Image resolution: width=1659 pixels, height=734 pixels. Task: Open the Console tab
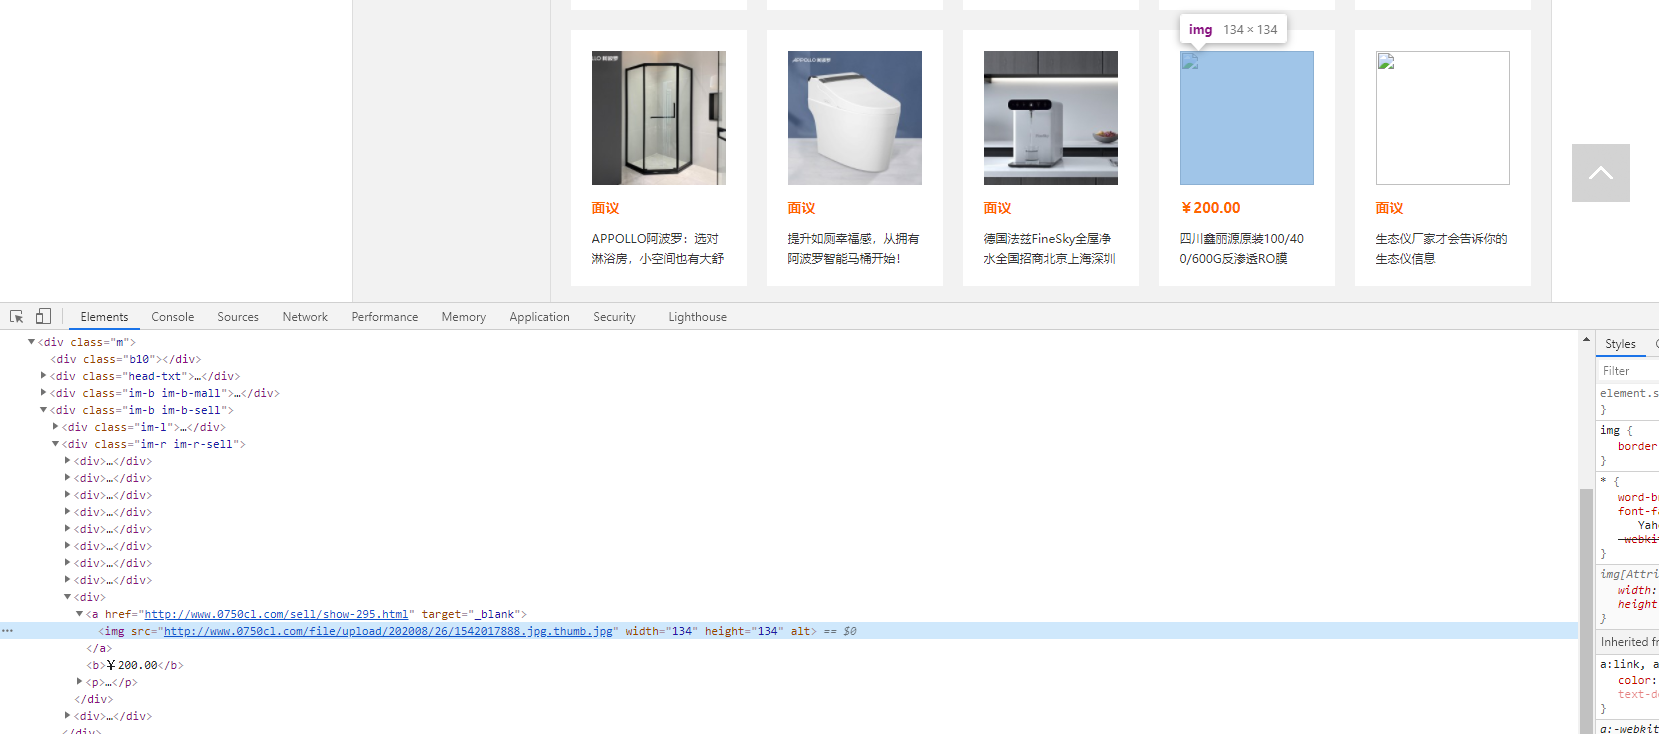point(172,317)
